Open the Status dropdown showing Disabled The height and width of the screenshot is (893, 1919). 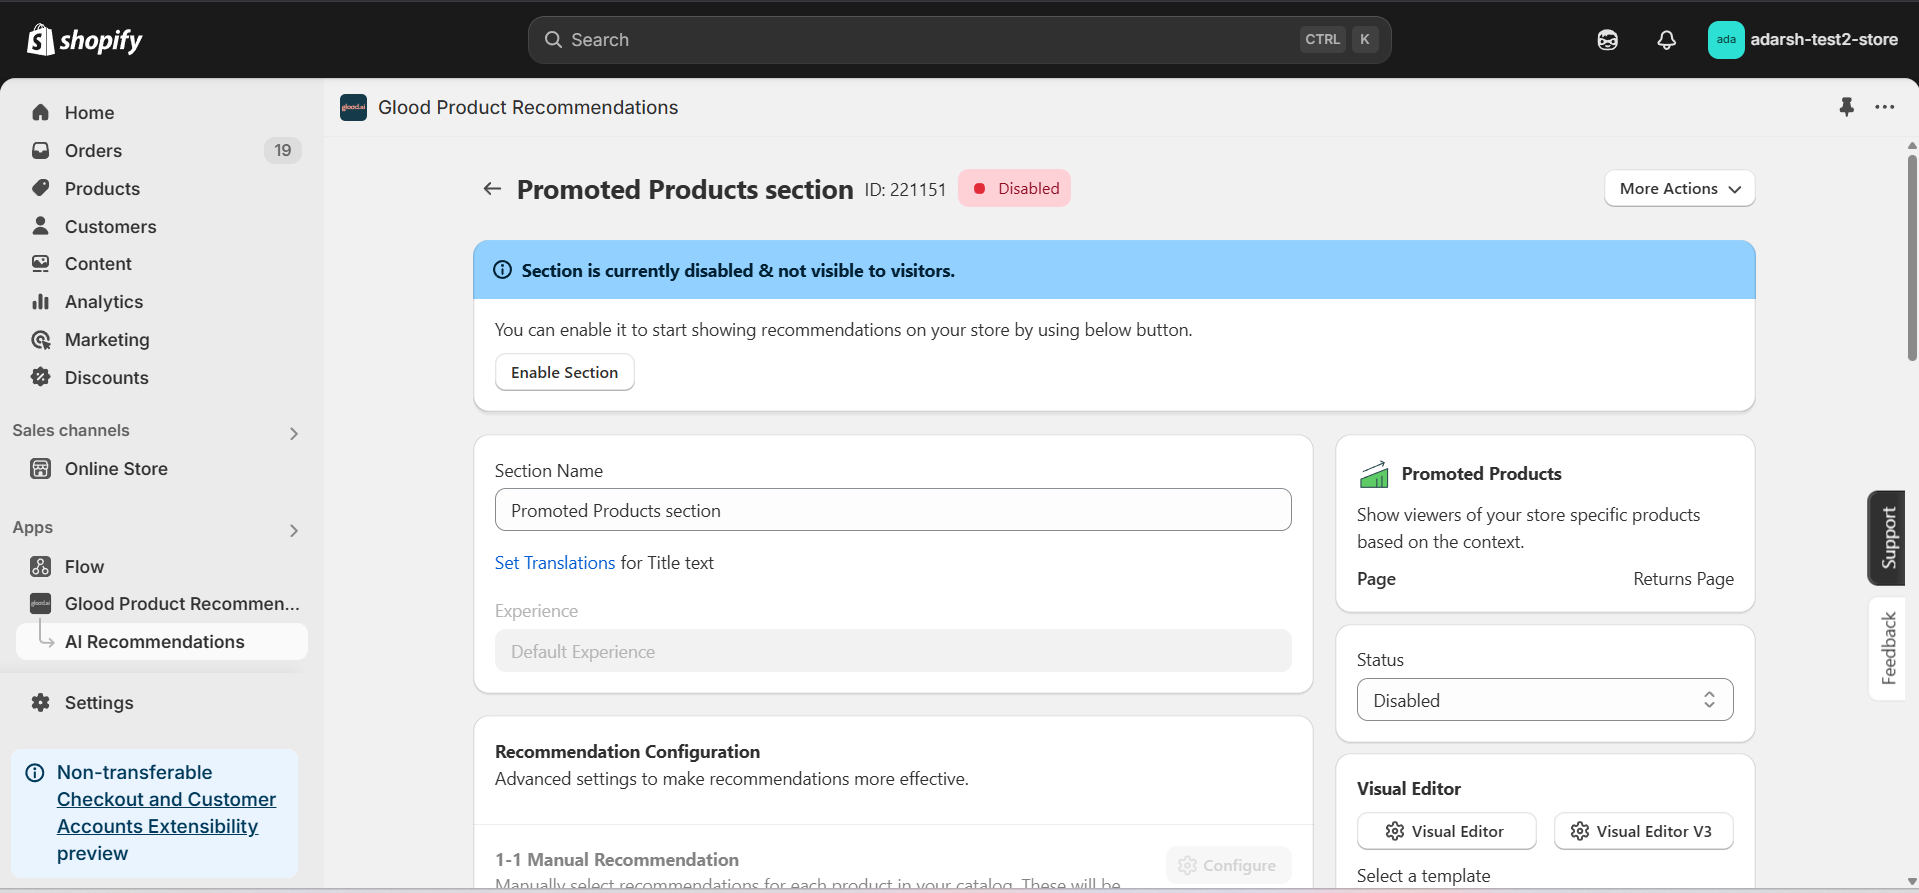1544,700
